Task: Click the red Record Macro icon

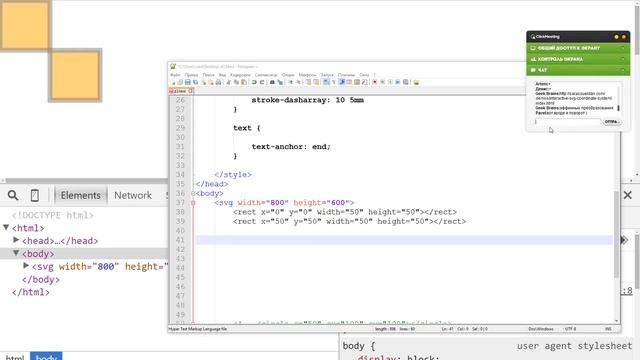Action: pos(374,82)
